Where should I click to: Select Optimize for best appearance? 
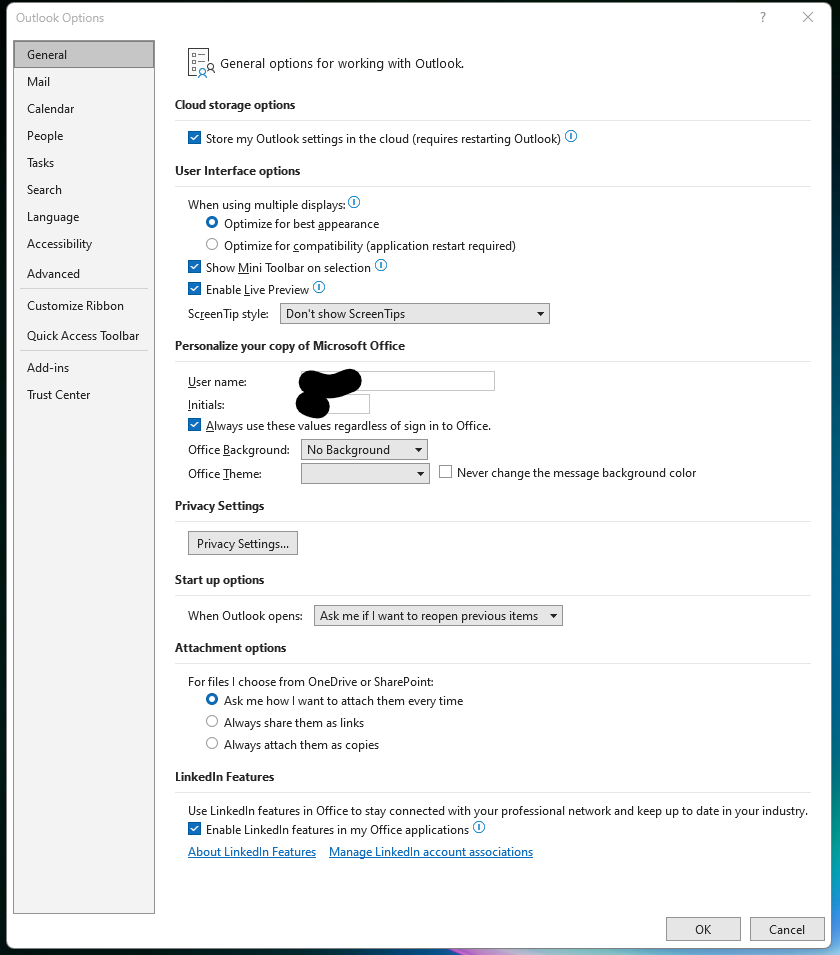pos(212,223)
